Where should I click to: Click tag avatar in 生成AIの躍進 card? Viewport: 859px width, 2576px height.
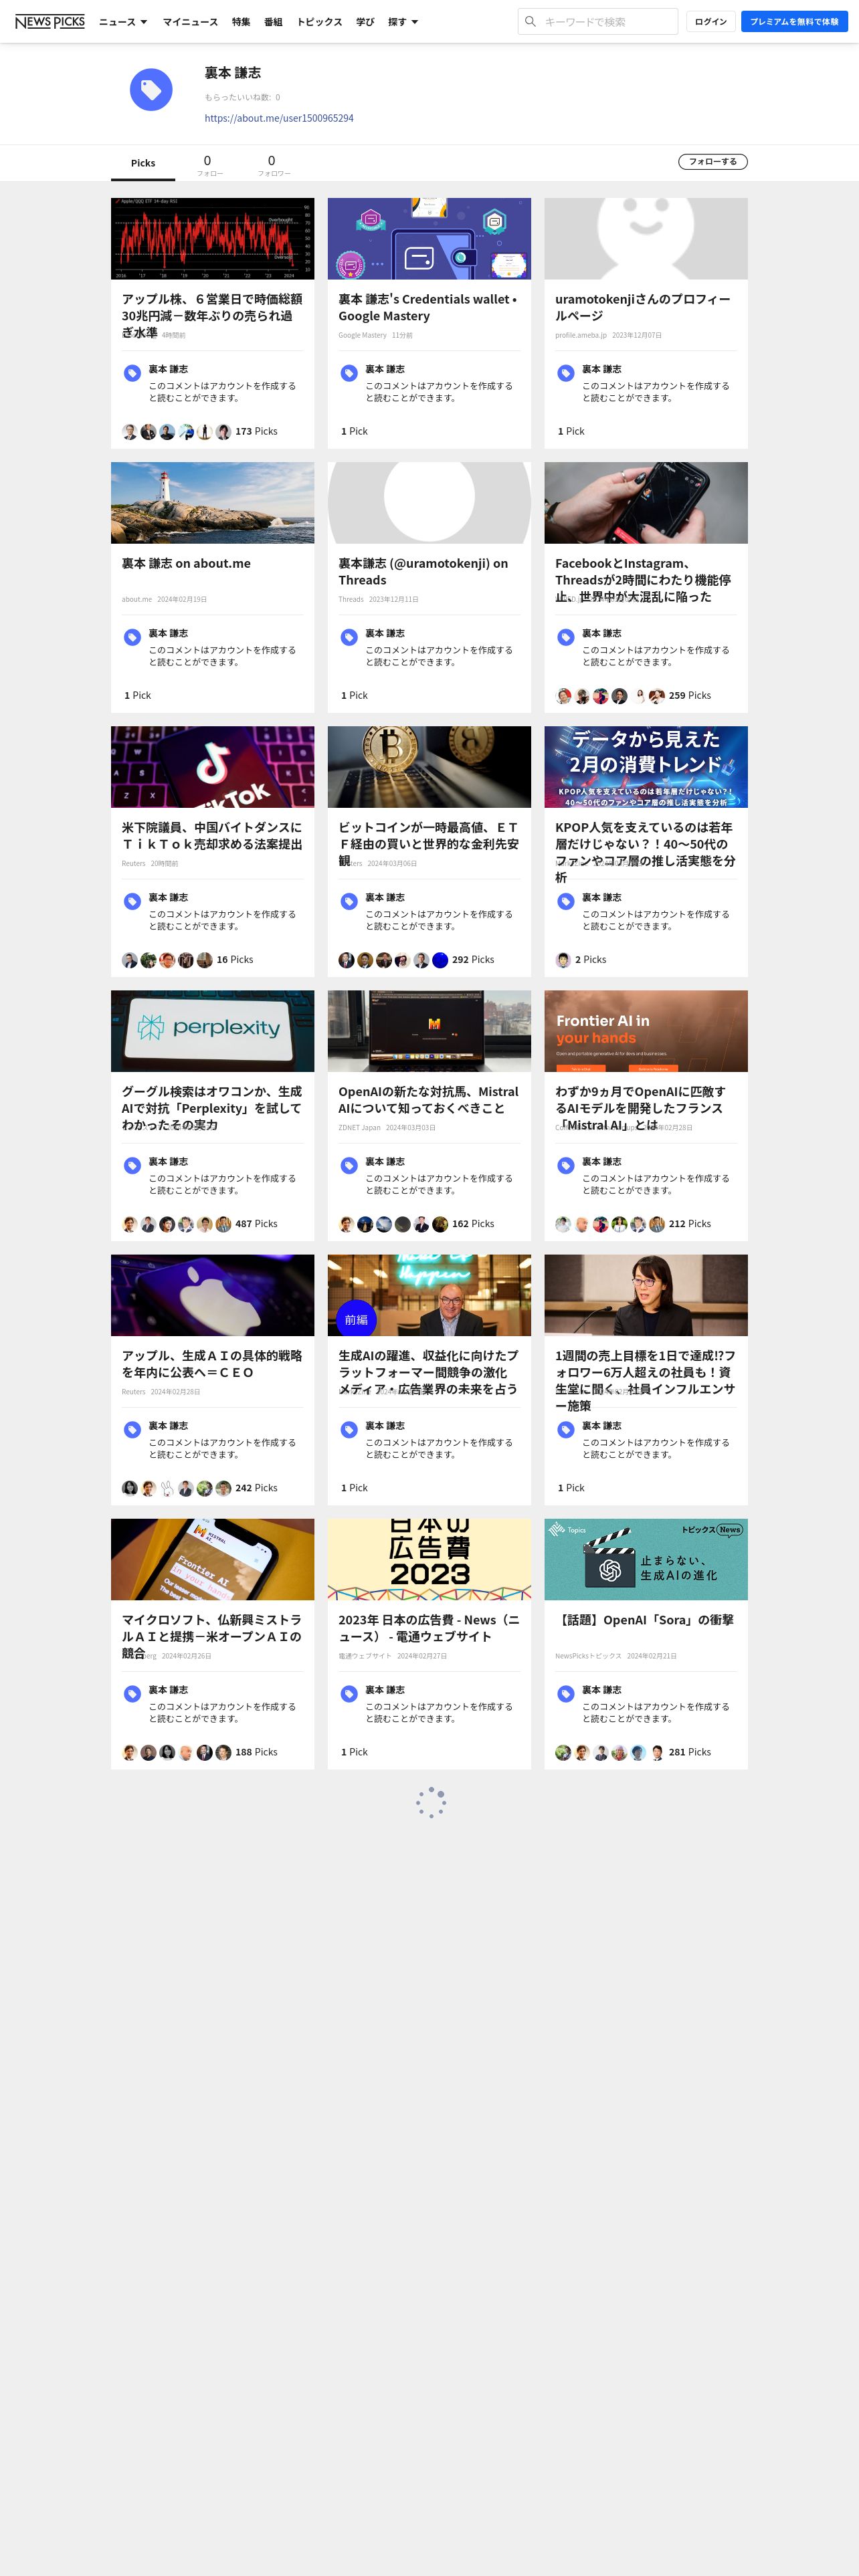(x=349, y=1429)
